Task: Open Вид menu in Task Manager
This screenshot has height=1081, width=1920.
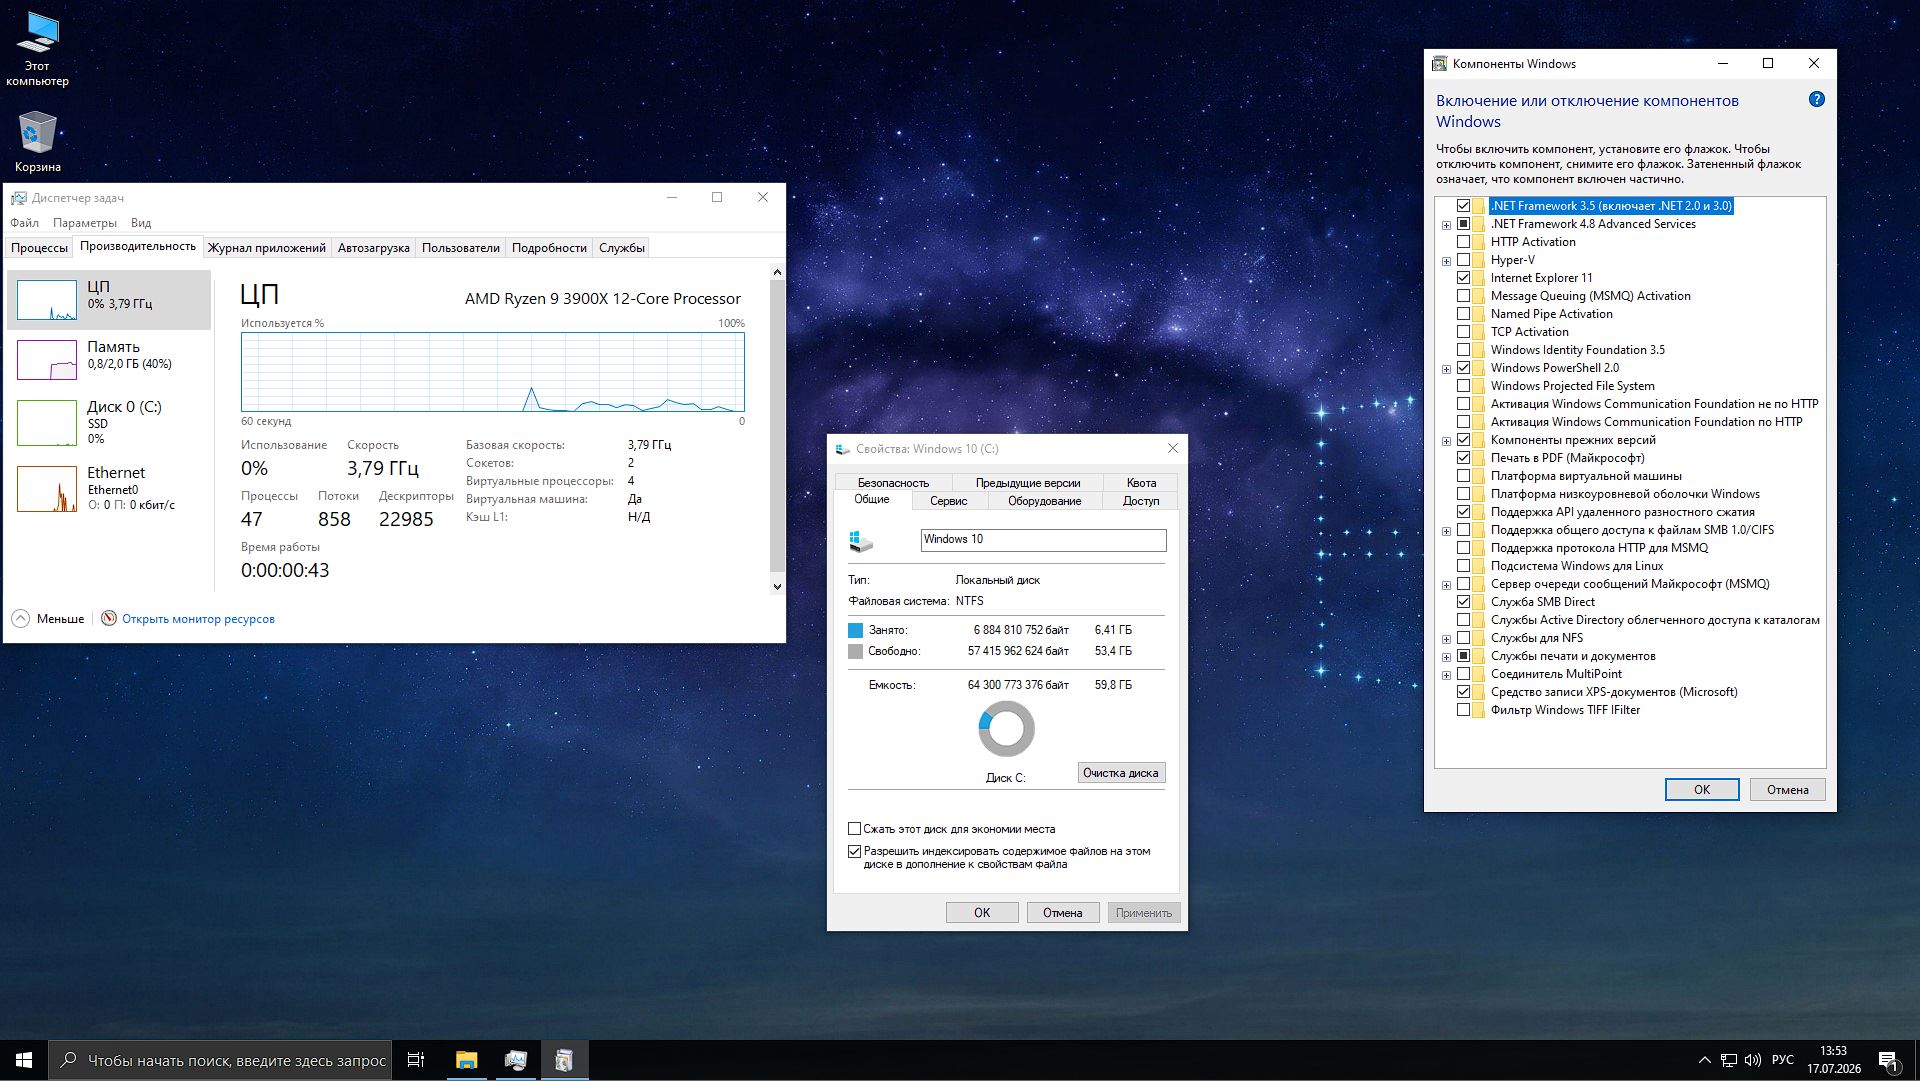Action: (x=141, y=223)
